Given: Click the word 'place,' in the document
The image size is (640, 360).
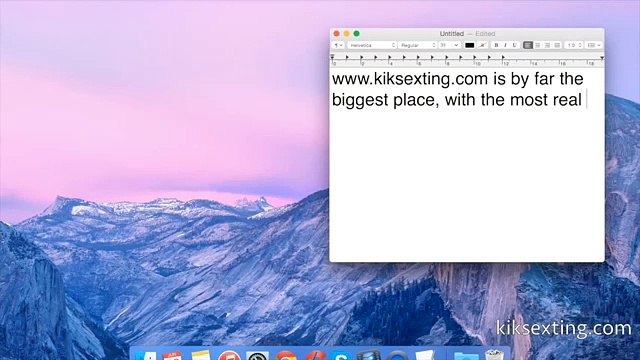Looking at the screenshot, I should click(x=416, y=100).
